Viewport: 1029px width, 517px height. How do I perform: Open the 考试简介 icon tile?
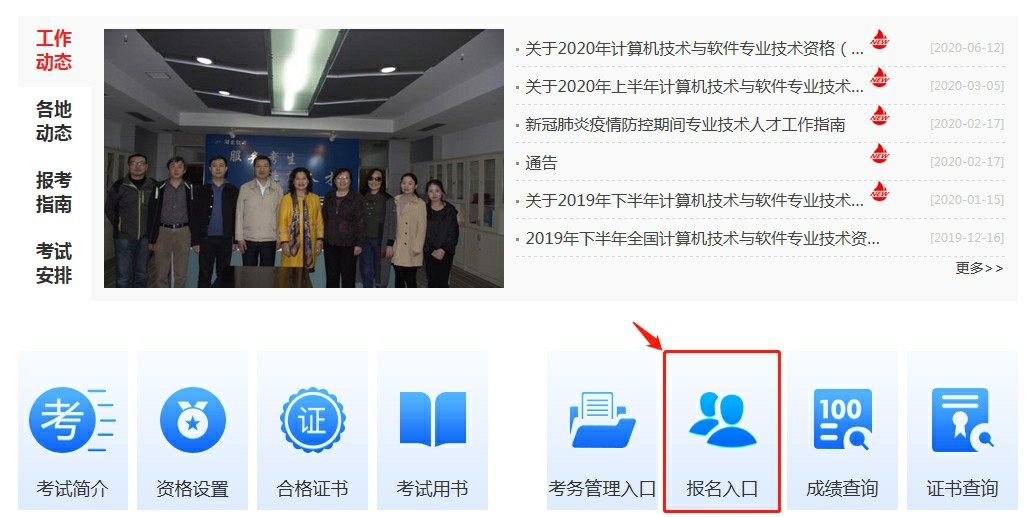(x=72, y=421)
